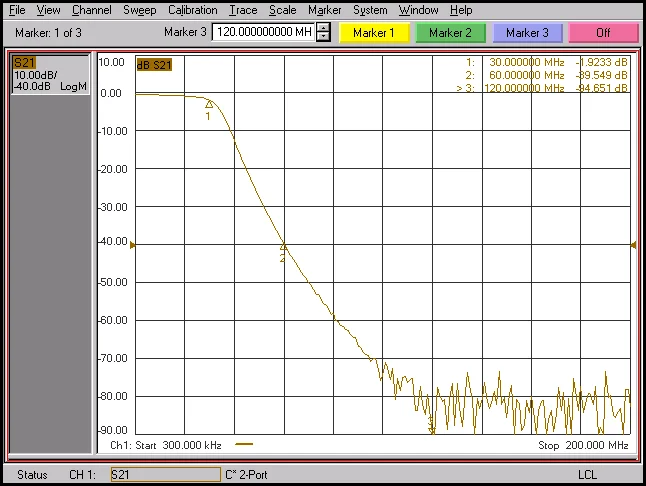Click the -90.00 bottom axis value

pyautogui.click(x=113, y=430)
